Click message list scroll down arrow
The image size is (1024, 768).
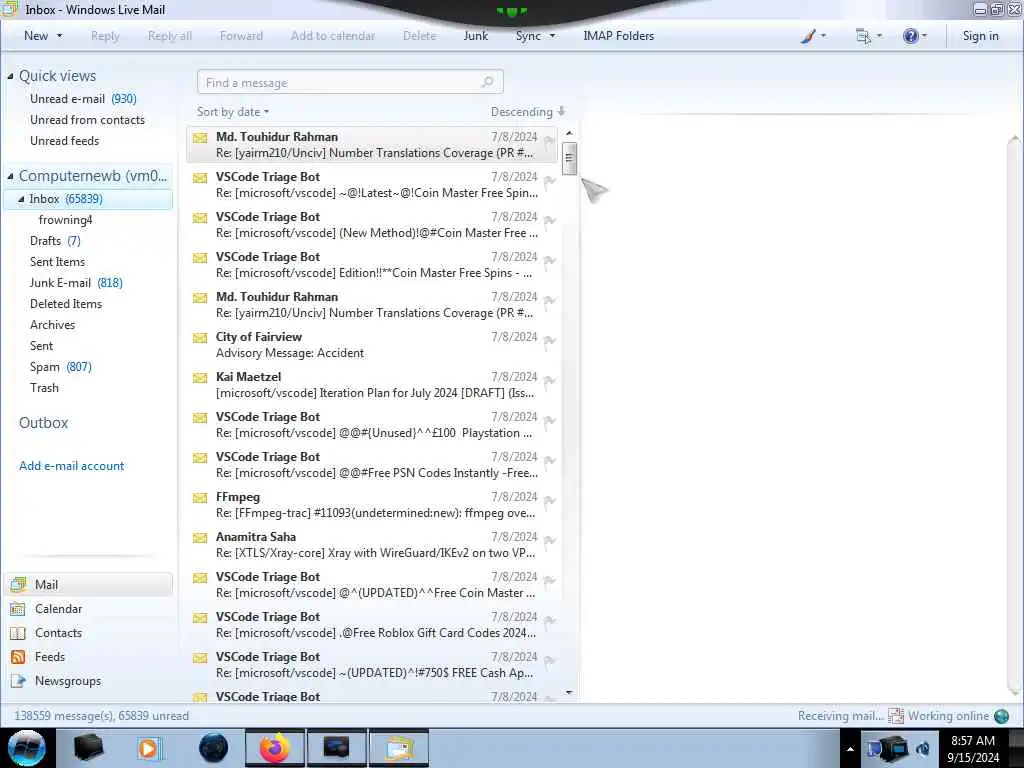click(569, 692)
